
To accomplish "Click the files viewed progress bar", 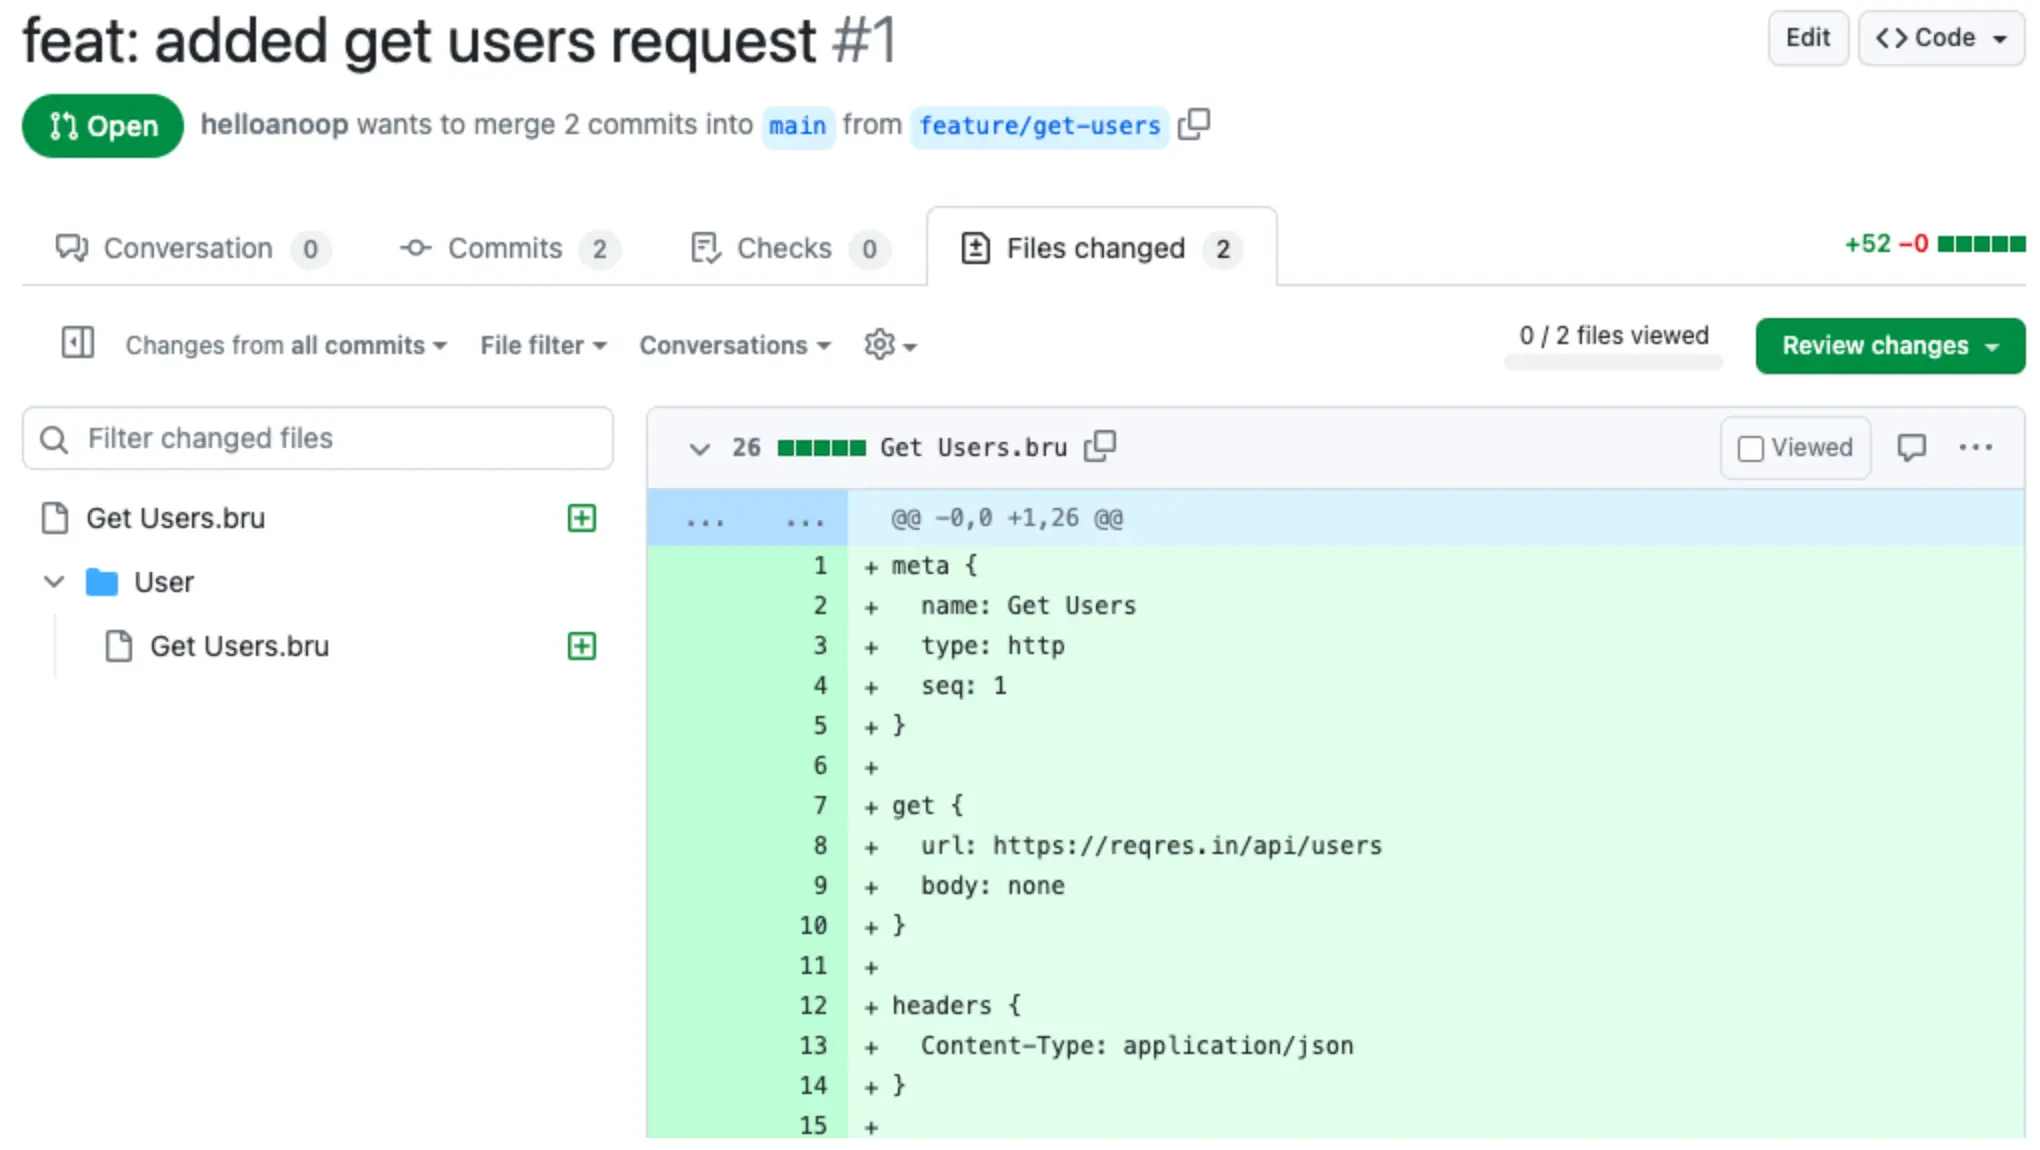I will click(1613, 363).
